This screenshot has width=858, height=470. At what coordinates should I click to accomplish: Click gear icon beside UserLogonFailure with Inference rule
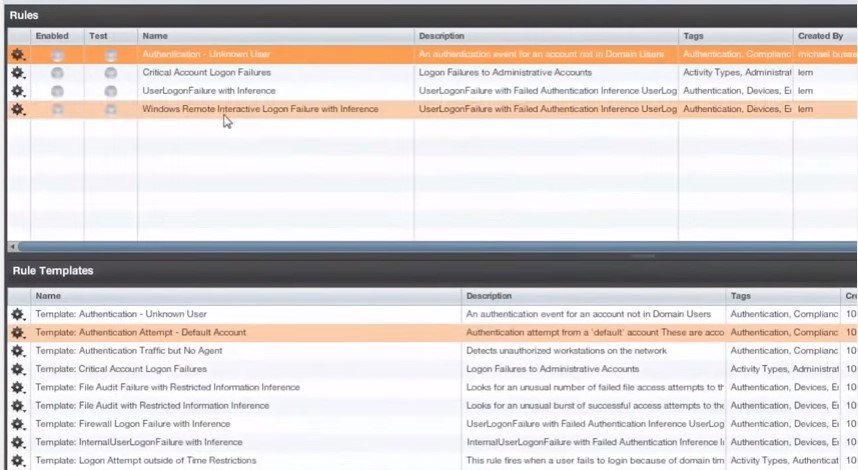pyautogui.click(x=17, y=91)
